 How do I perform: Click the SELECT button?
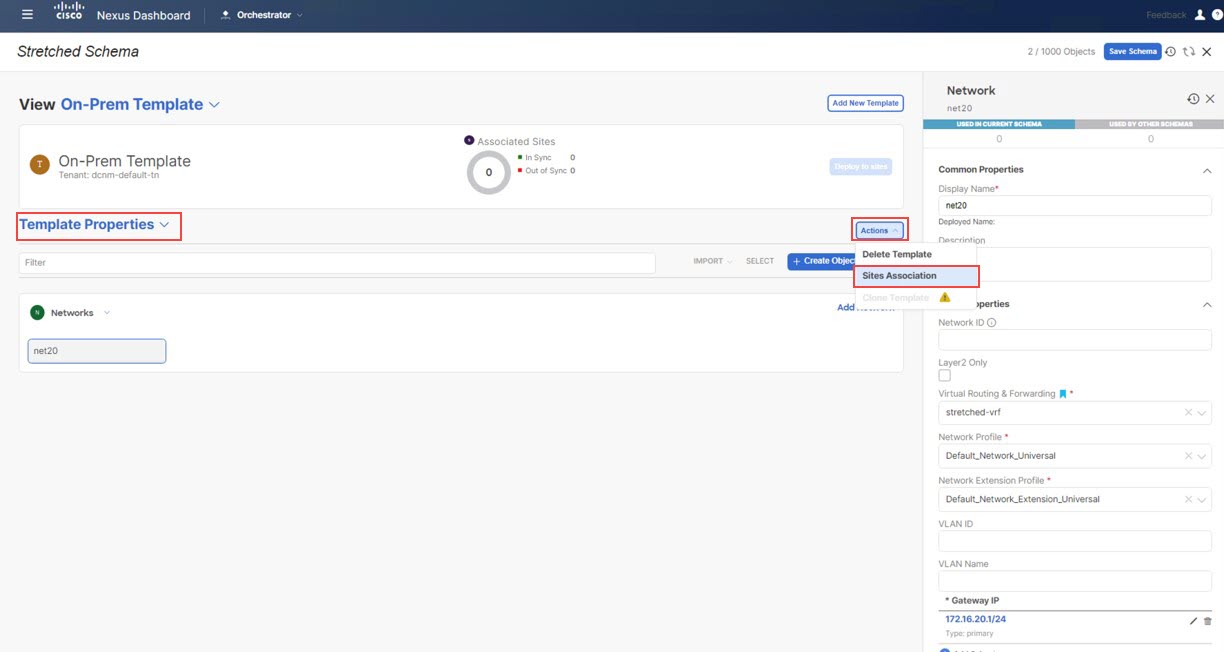(760, 262)
